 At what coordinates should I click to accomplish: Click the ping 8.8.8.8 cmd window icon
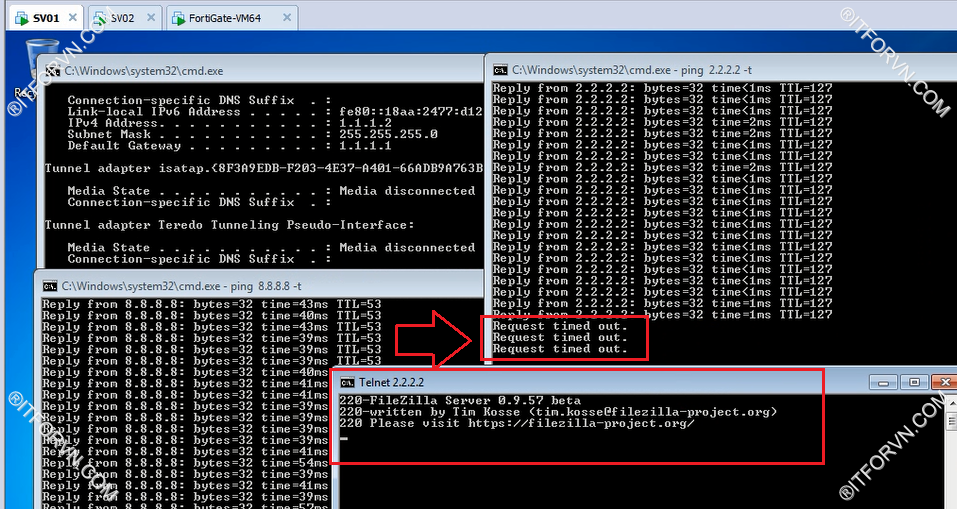[x=50, y=285]
